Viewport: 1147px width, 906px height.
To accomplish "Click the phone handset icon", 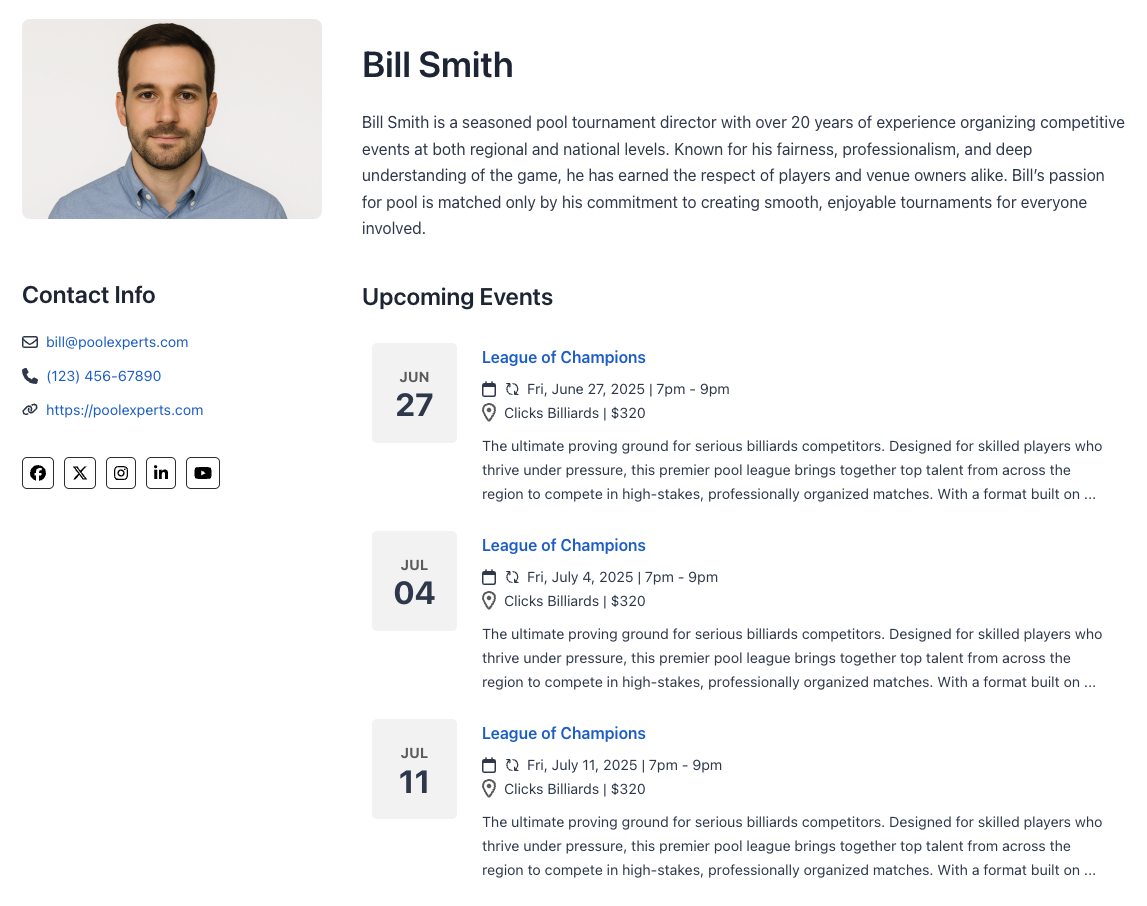I will point(30,376).
